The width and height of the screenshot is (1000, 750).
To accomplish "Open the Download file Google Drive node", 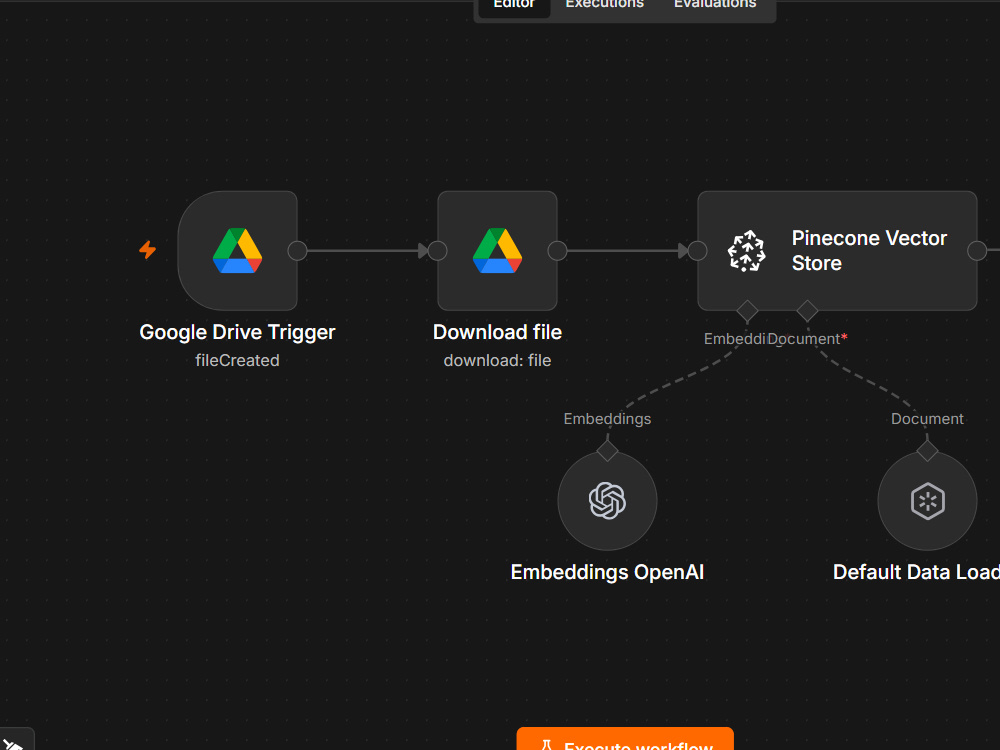I will tap(497, 251).
